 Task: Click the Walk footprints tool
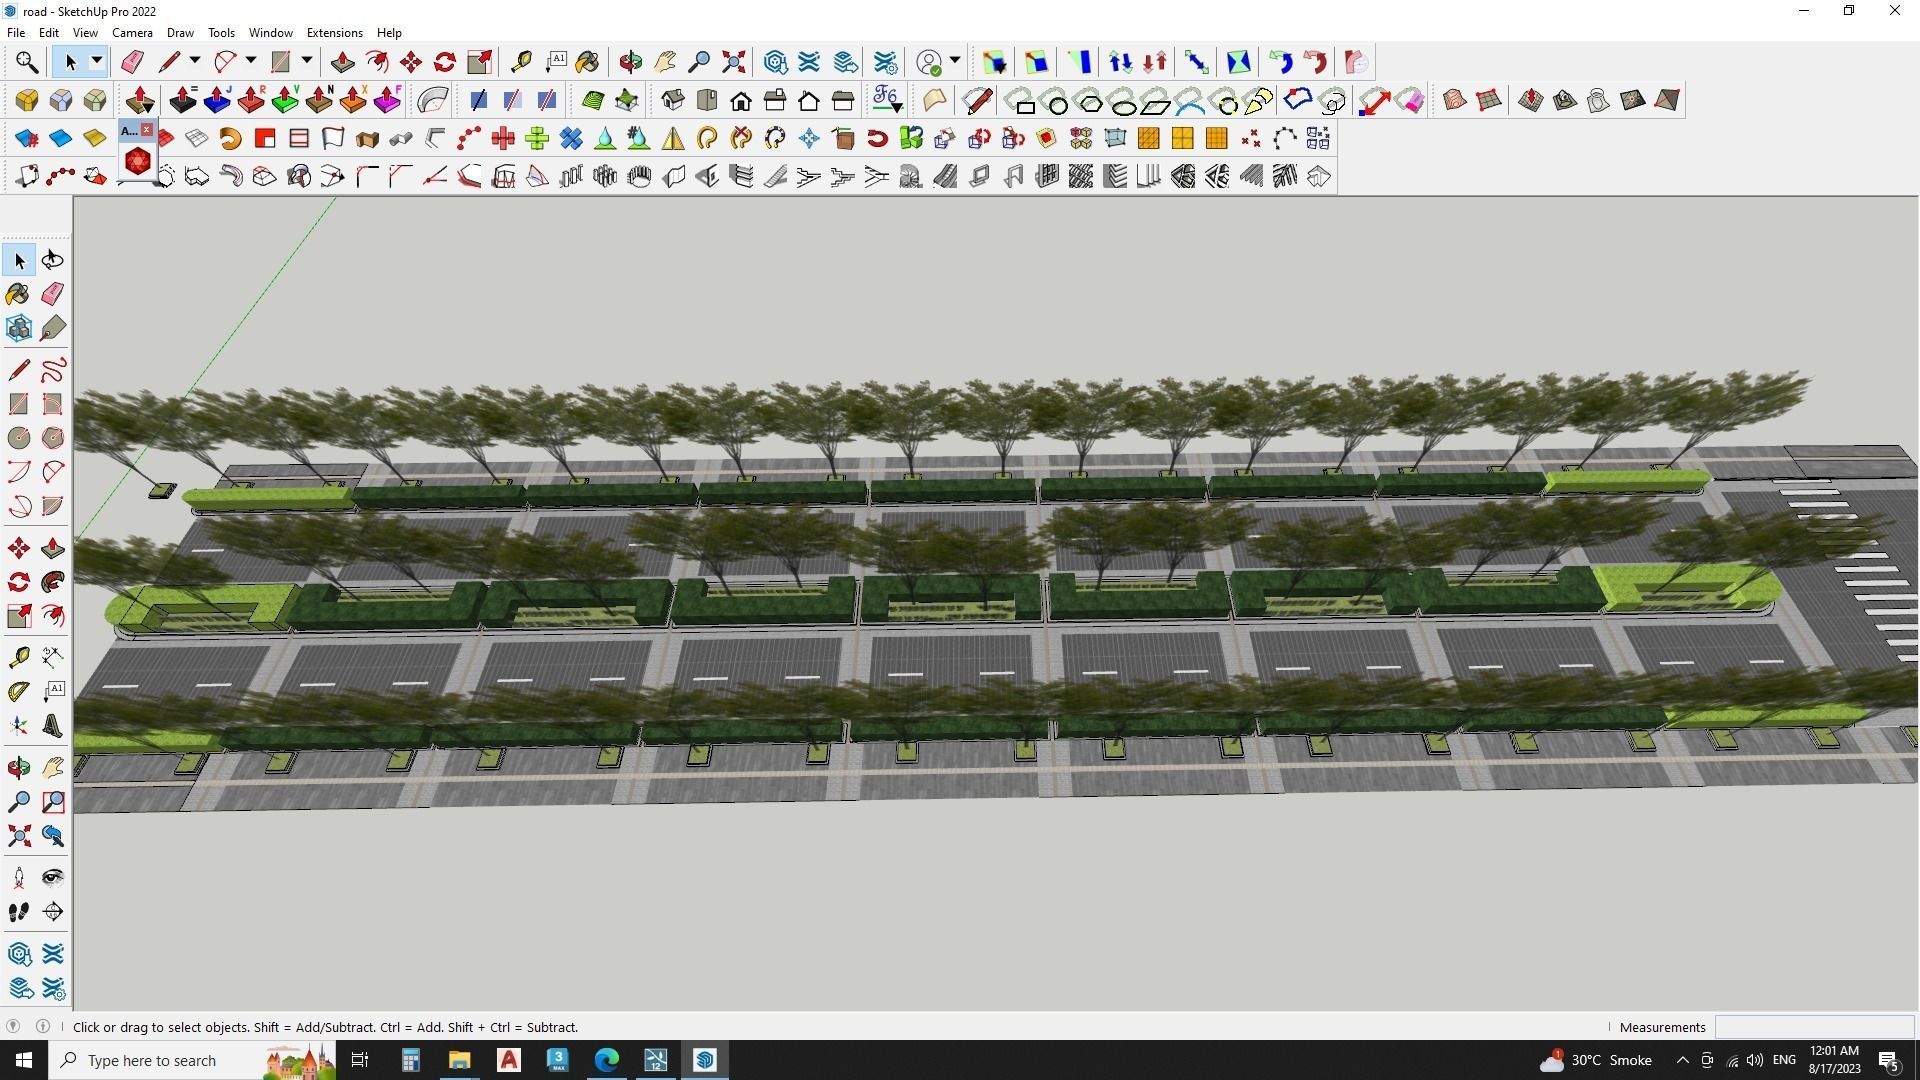point(19,912)
